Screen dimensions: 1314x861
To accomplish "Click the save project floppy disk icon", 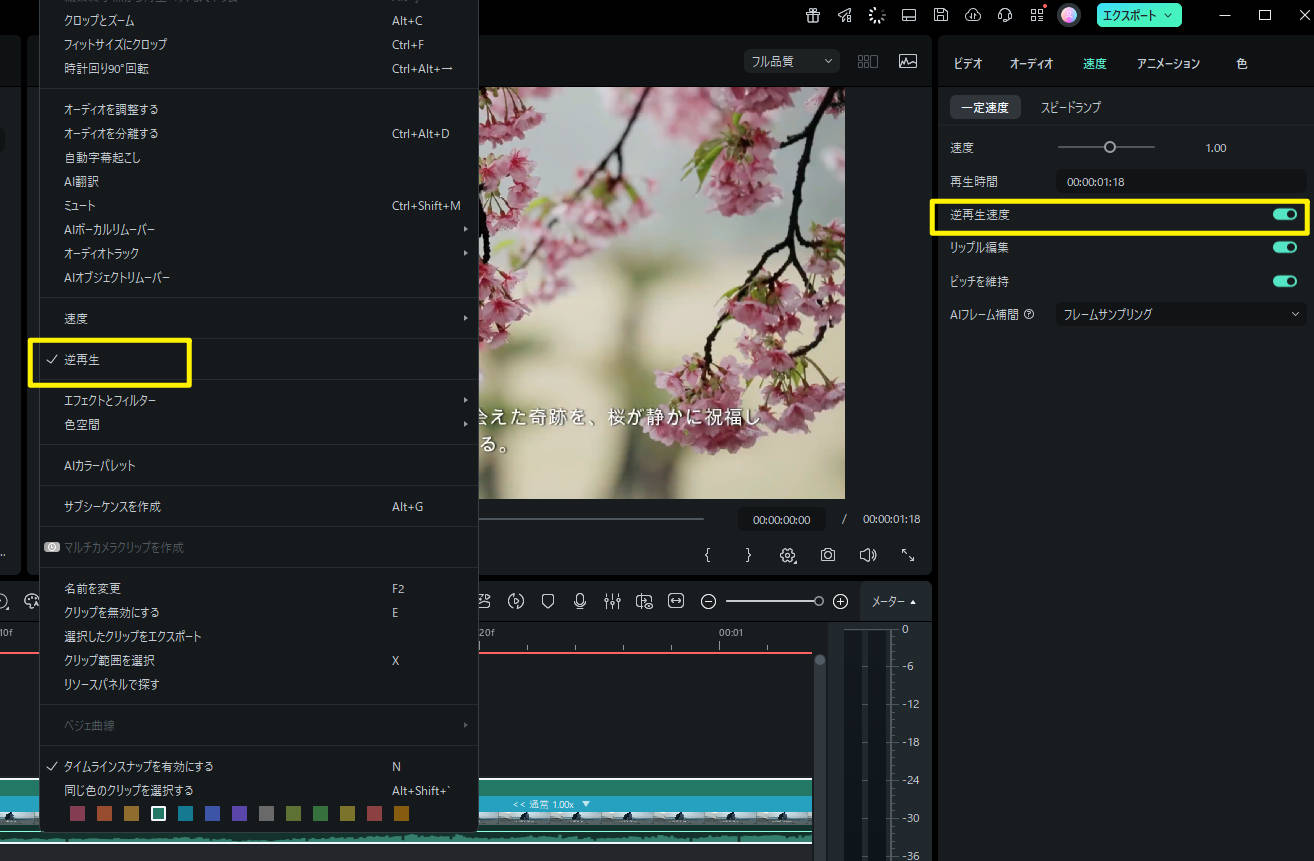I will tap(940, 15).
